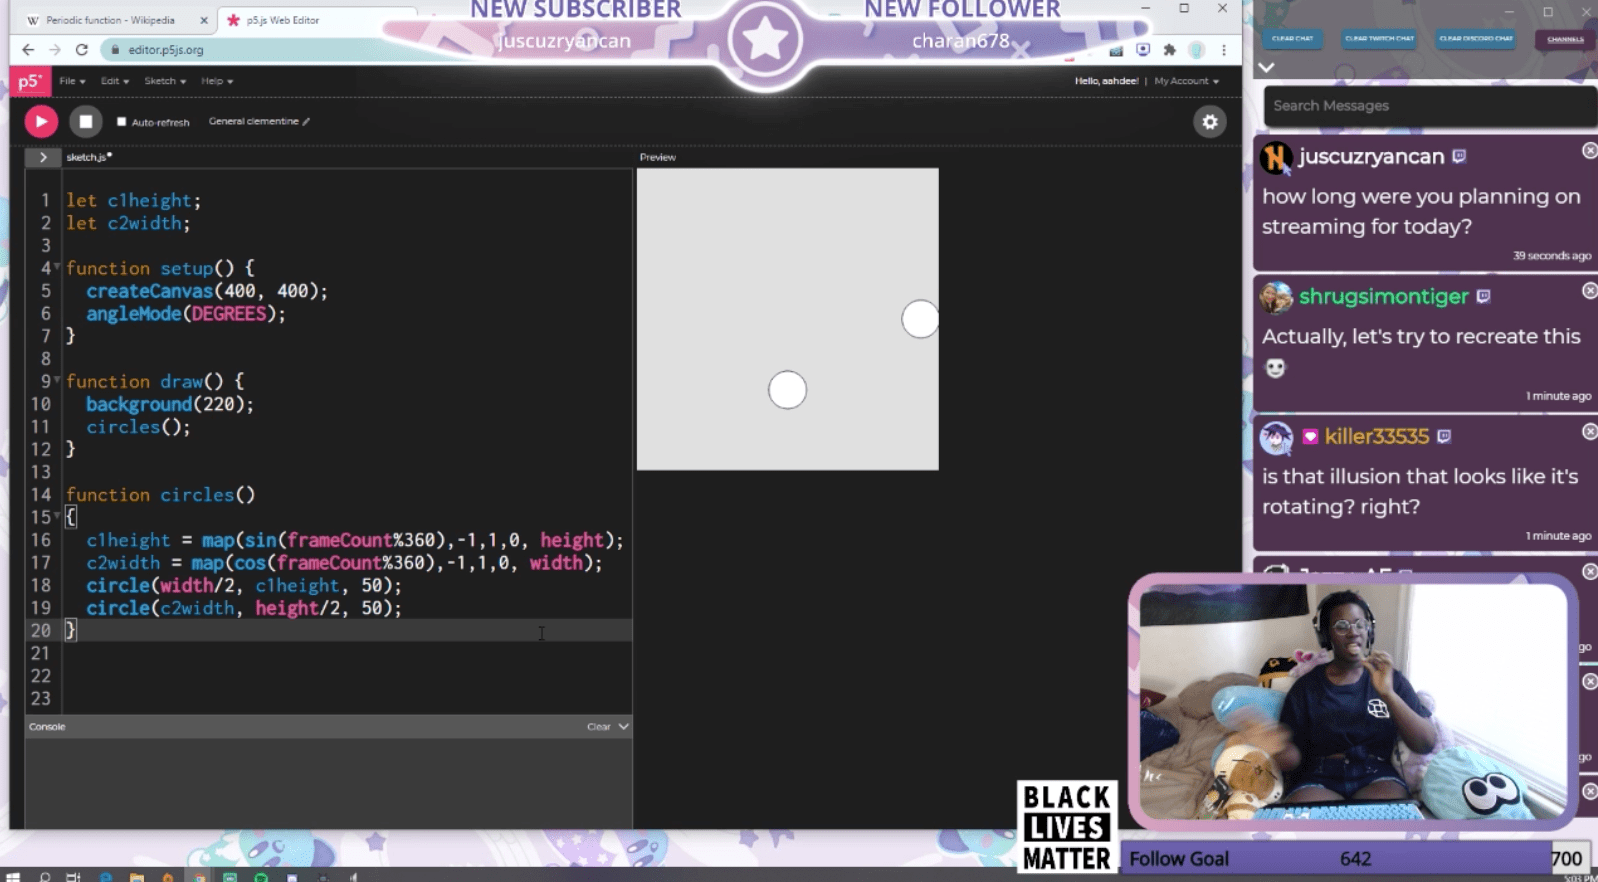Go forward in the browser
The width and height of the screenshot is (1598, 882).
pyautogui.click(x=55, y=49)
